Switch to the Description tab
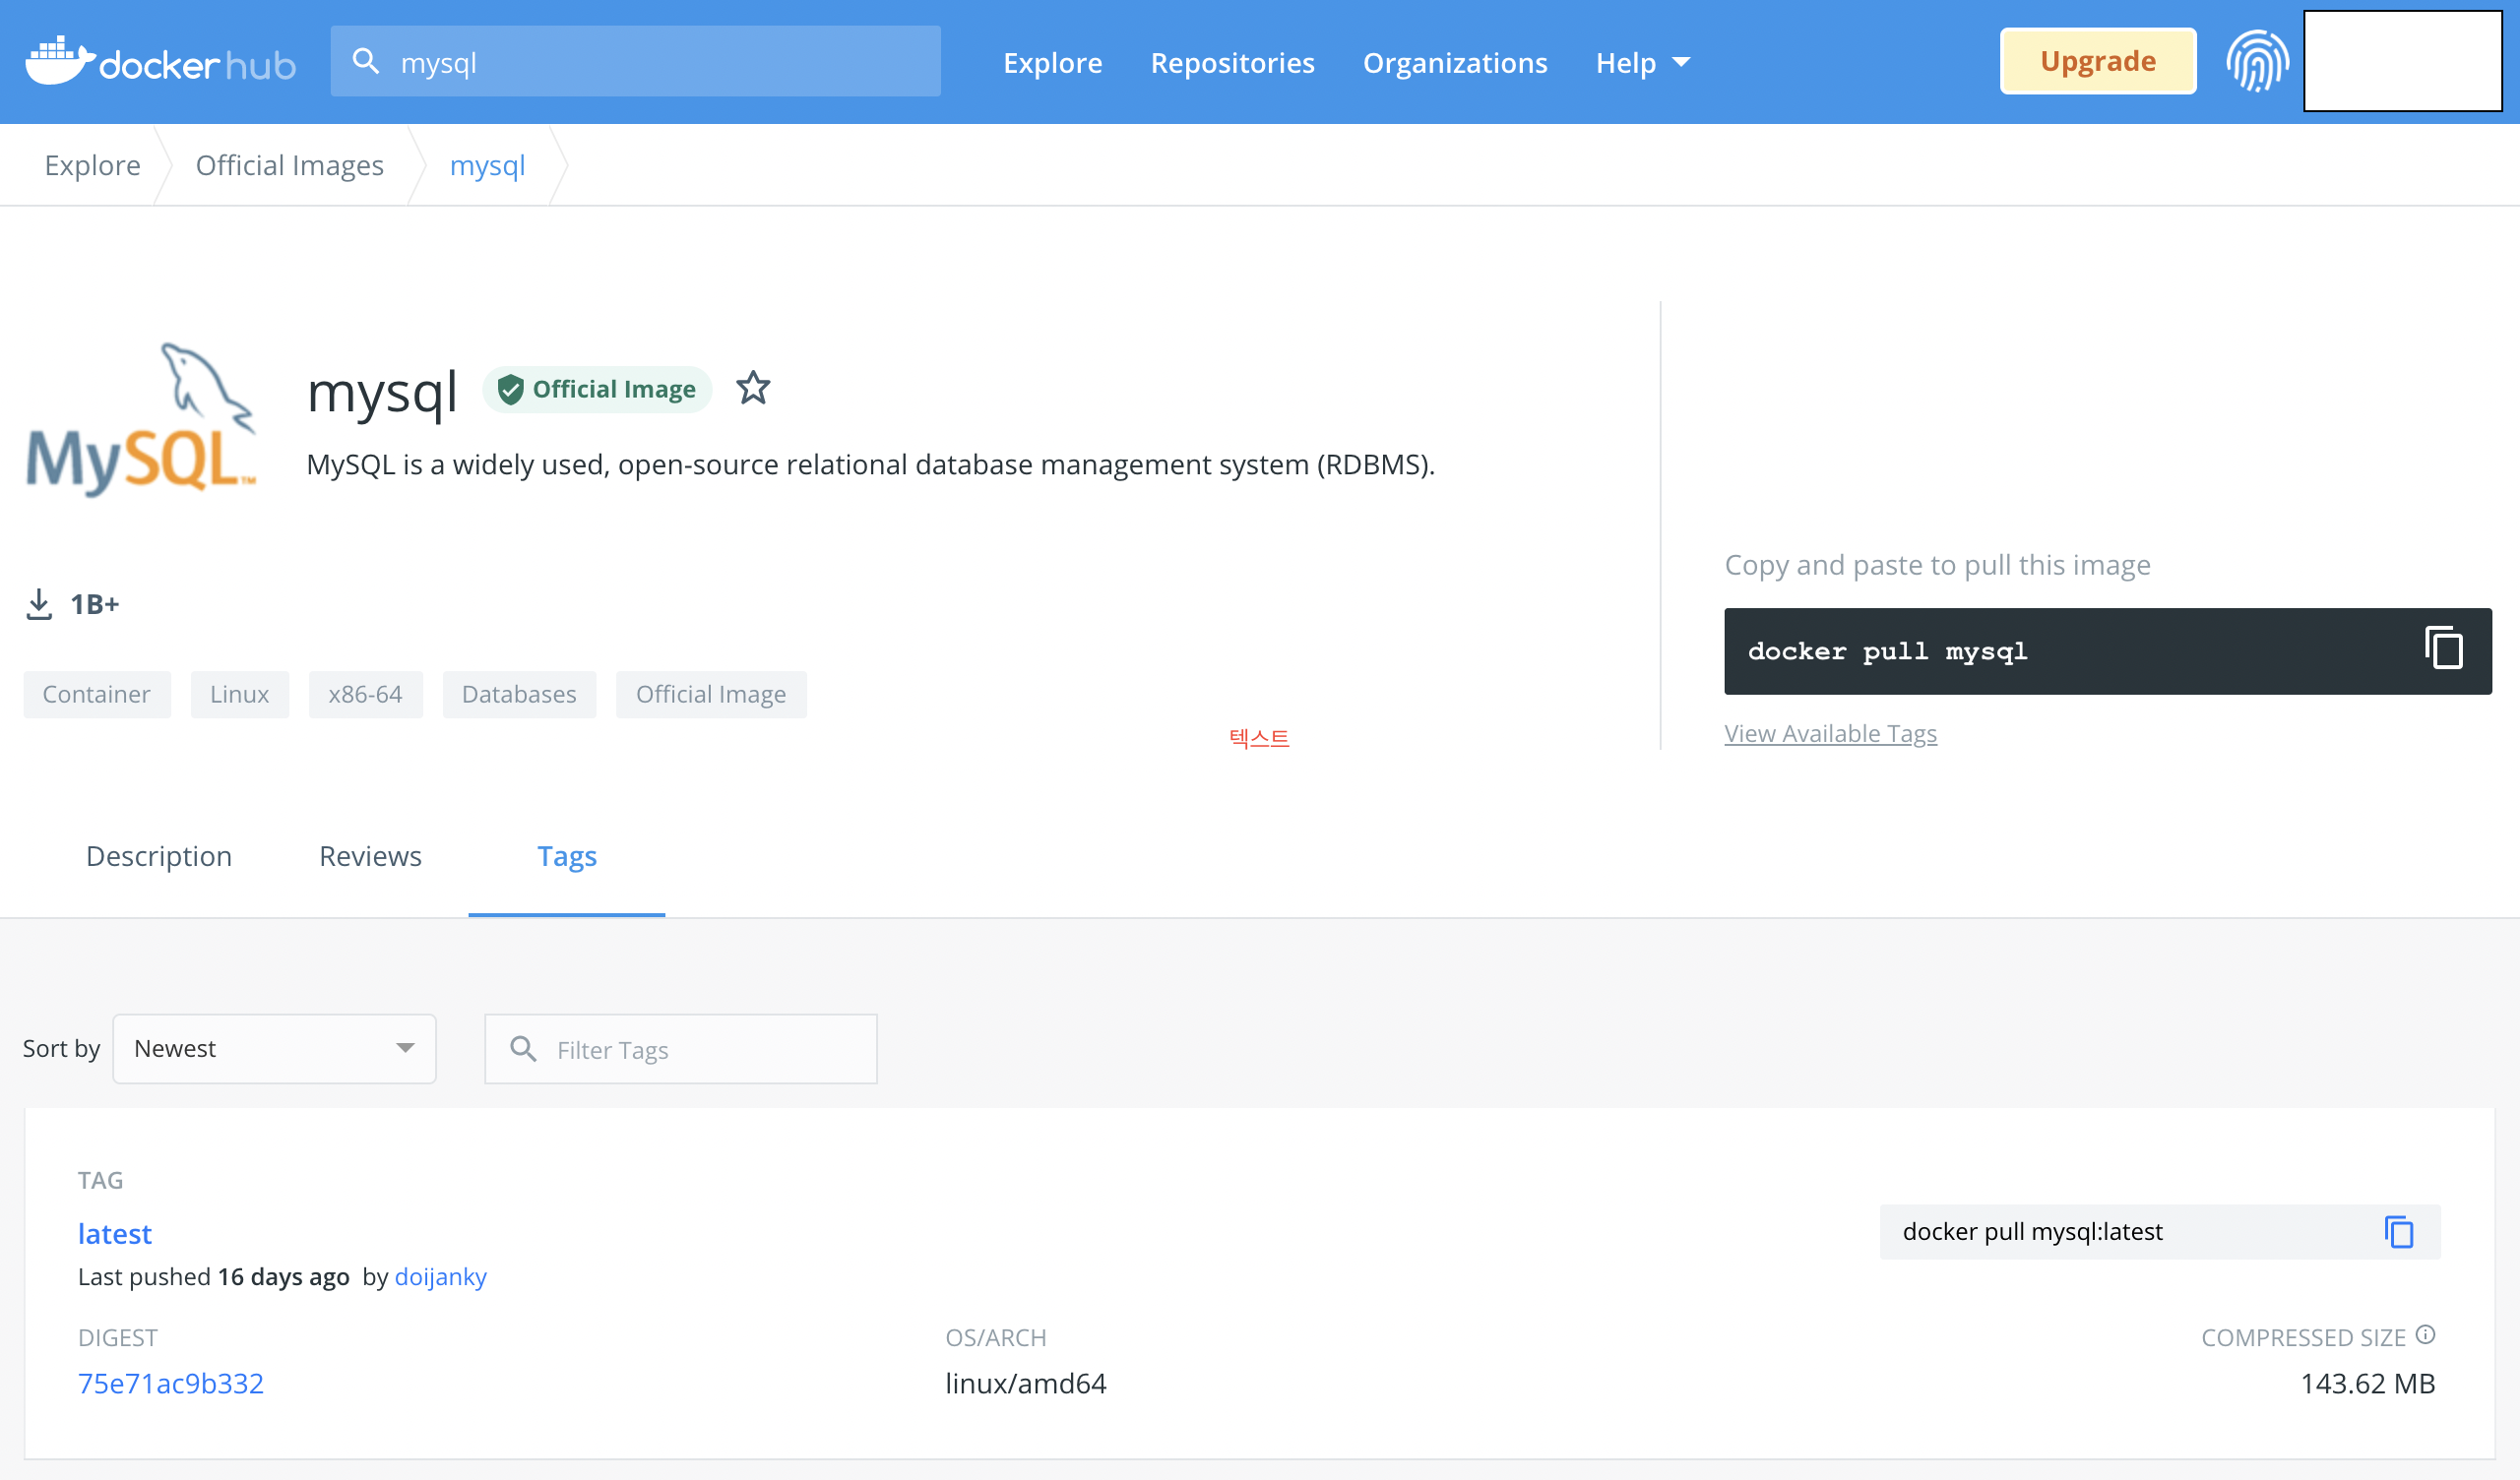This screenshot has width=2520, height=1480. (x=159, y=856)
